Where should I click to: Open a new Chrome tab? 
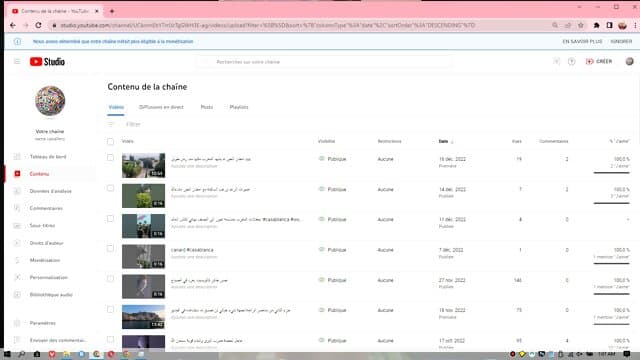pos(112,11)
